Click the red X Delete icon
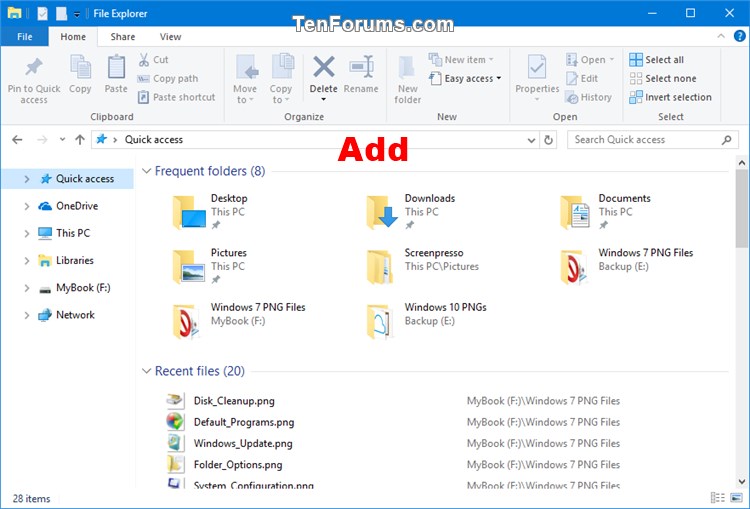 (x=324, y=66)
